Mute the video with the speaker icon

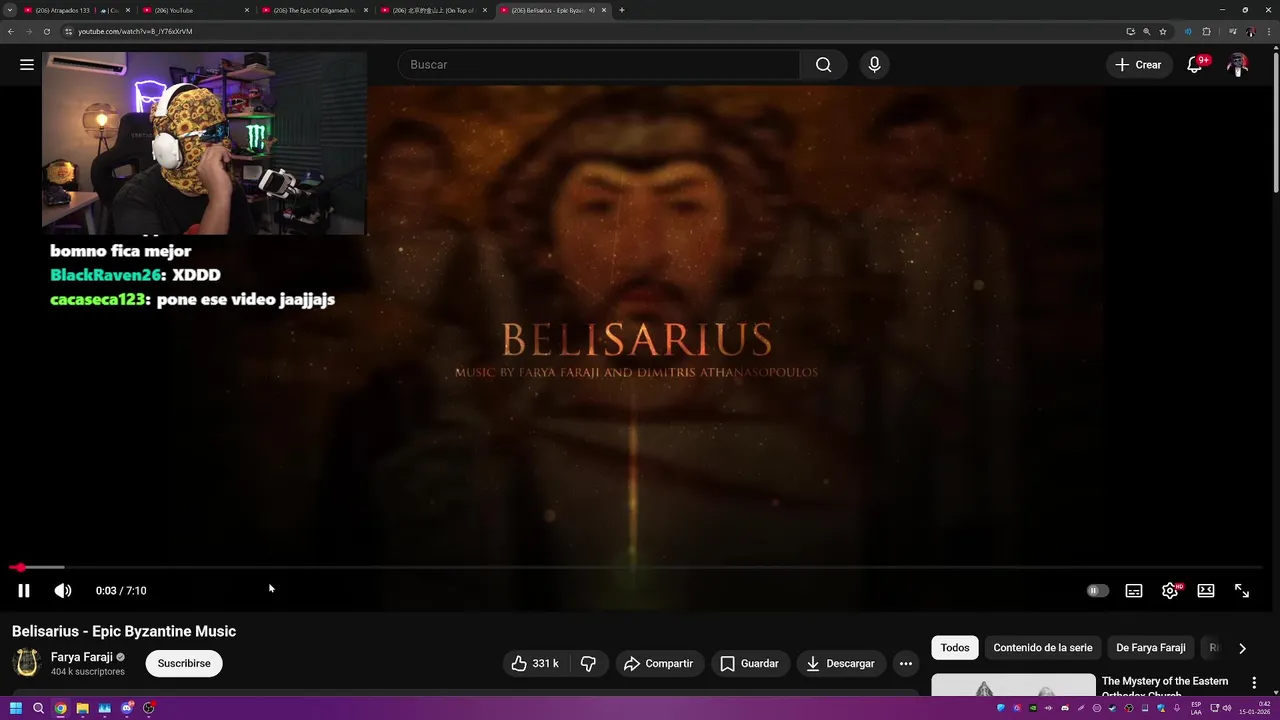click(x=63, y=590)
